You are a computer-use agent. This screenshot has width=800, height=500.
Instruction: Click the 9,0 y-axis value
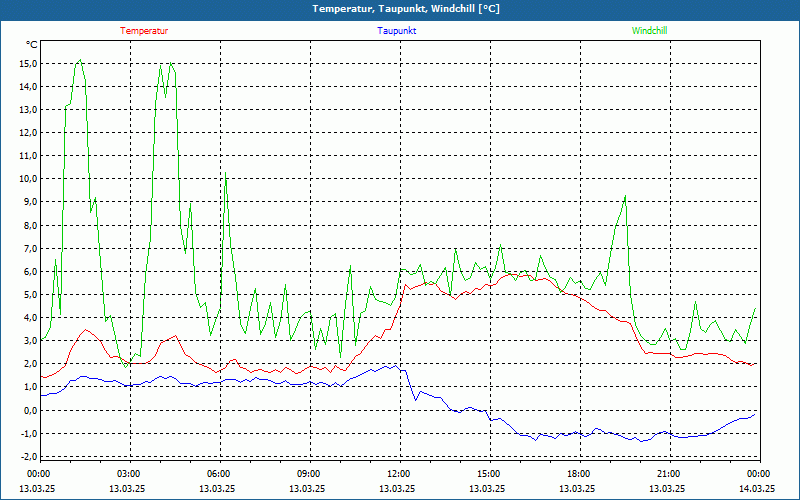coord(30,202)
